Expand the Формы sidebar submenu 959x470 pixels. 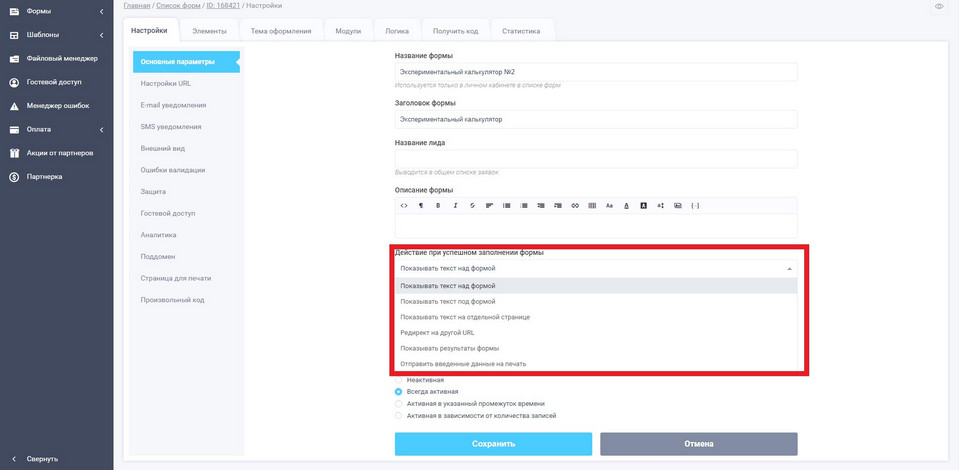(101, 11)
